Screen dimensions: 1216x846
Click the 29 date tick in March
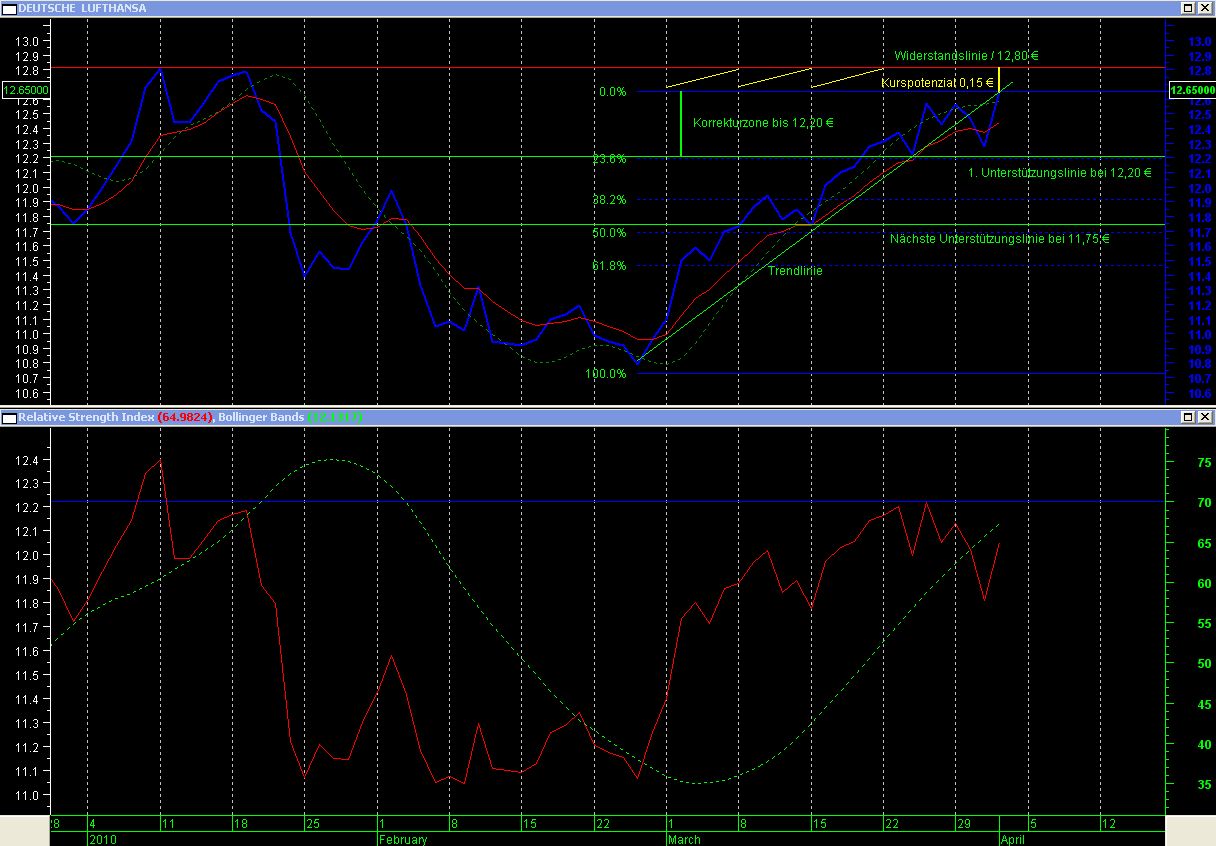coord(964,824)
